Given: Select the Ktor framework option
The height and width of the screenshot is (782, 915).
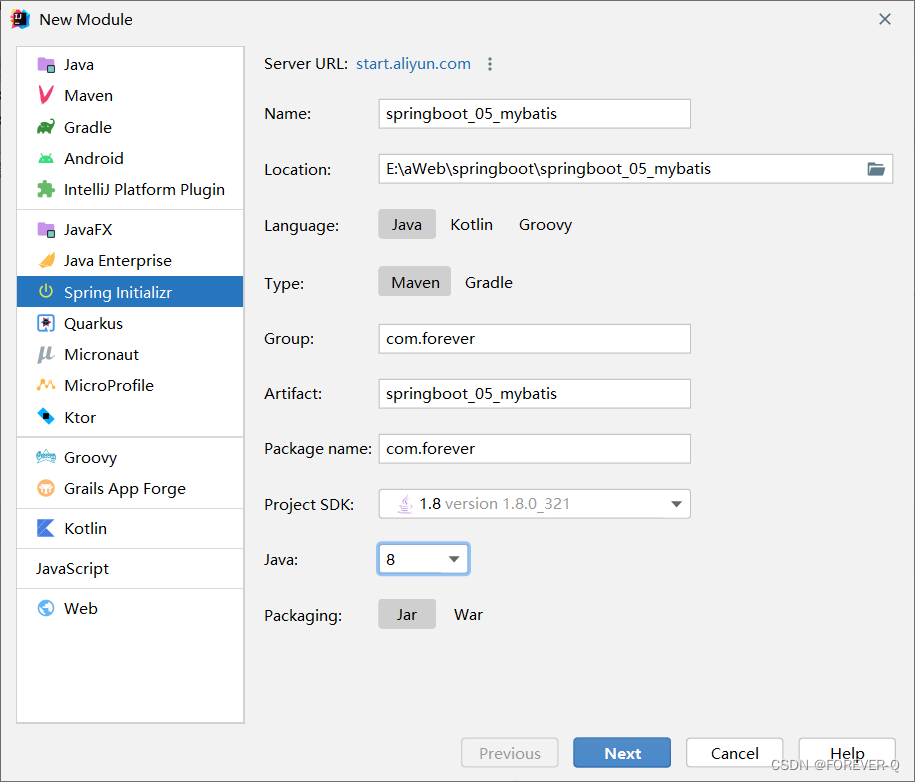Looking at the screenshot, I should (81, 416).
